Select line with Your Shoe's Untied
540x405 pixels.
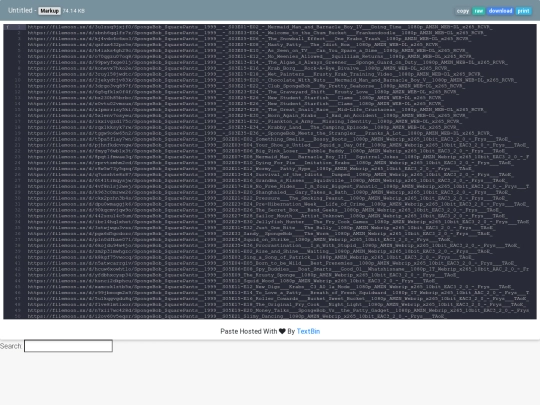tap(278, 145)
